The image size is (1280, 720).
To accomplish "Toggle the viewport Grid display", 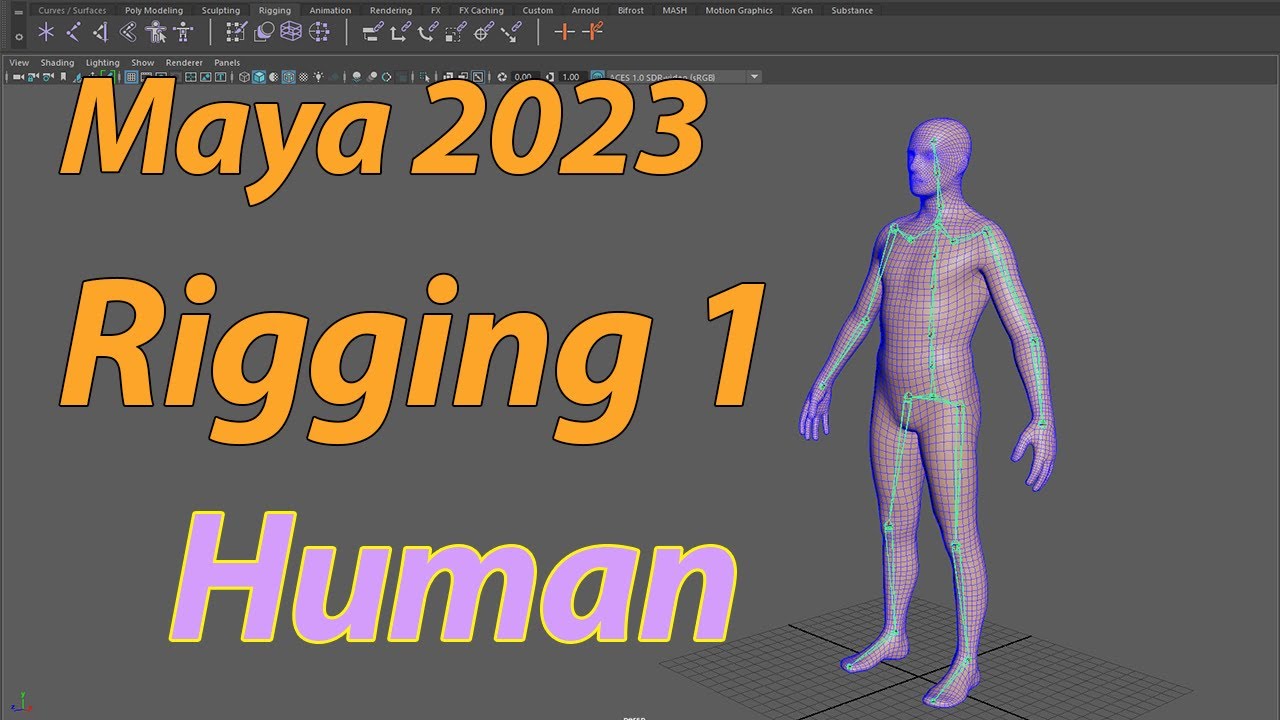I will [131, 76].
